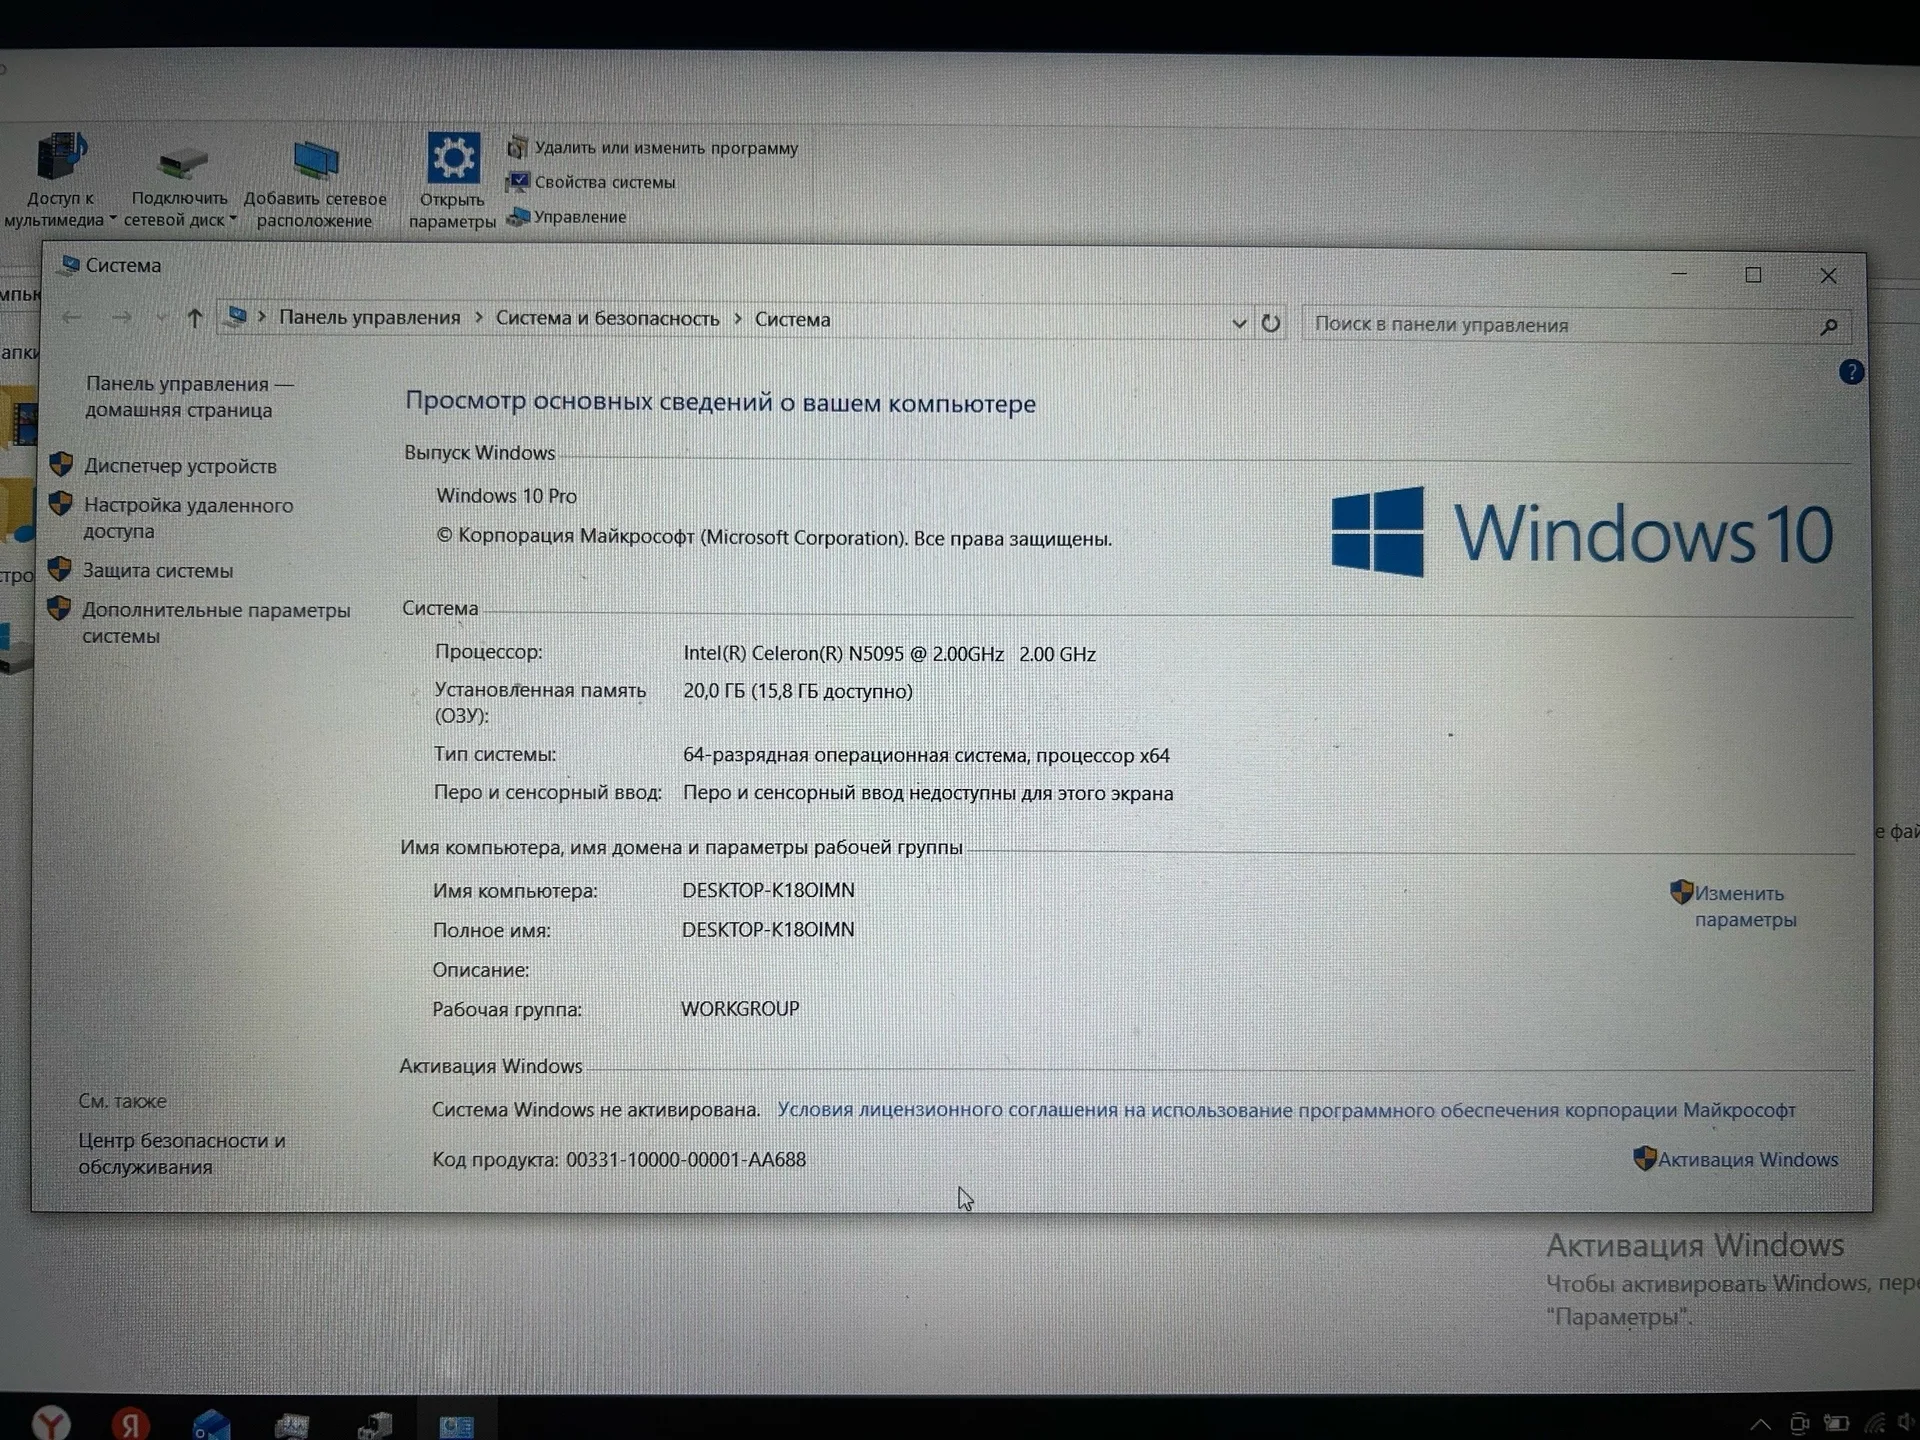The height and width of the screenshot is (1440, 1920).
Task: Click the search magnifier icon
Action: [1829, 327]
